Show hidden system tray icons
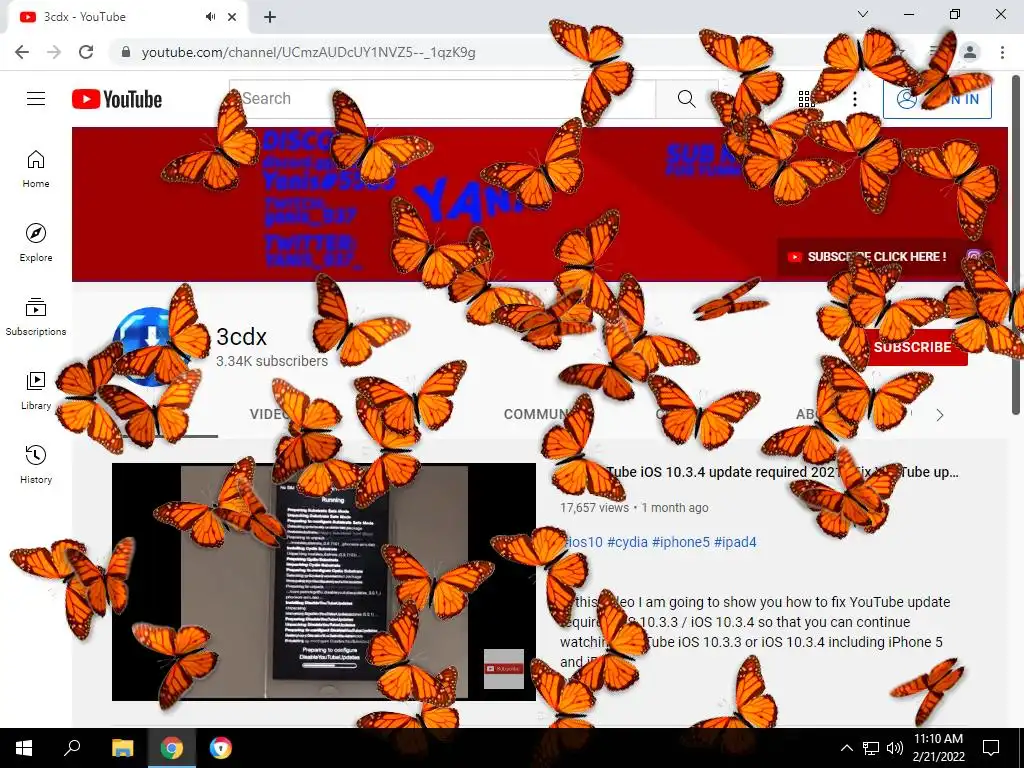 846,748
